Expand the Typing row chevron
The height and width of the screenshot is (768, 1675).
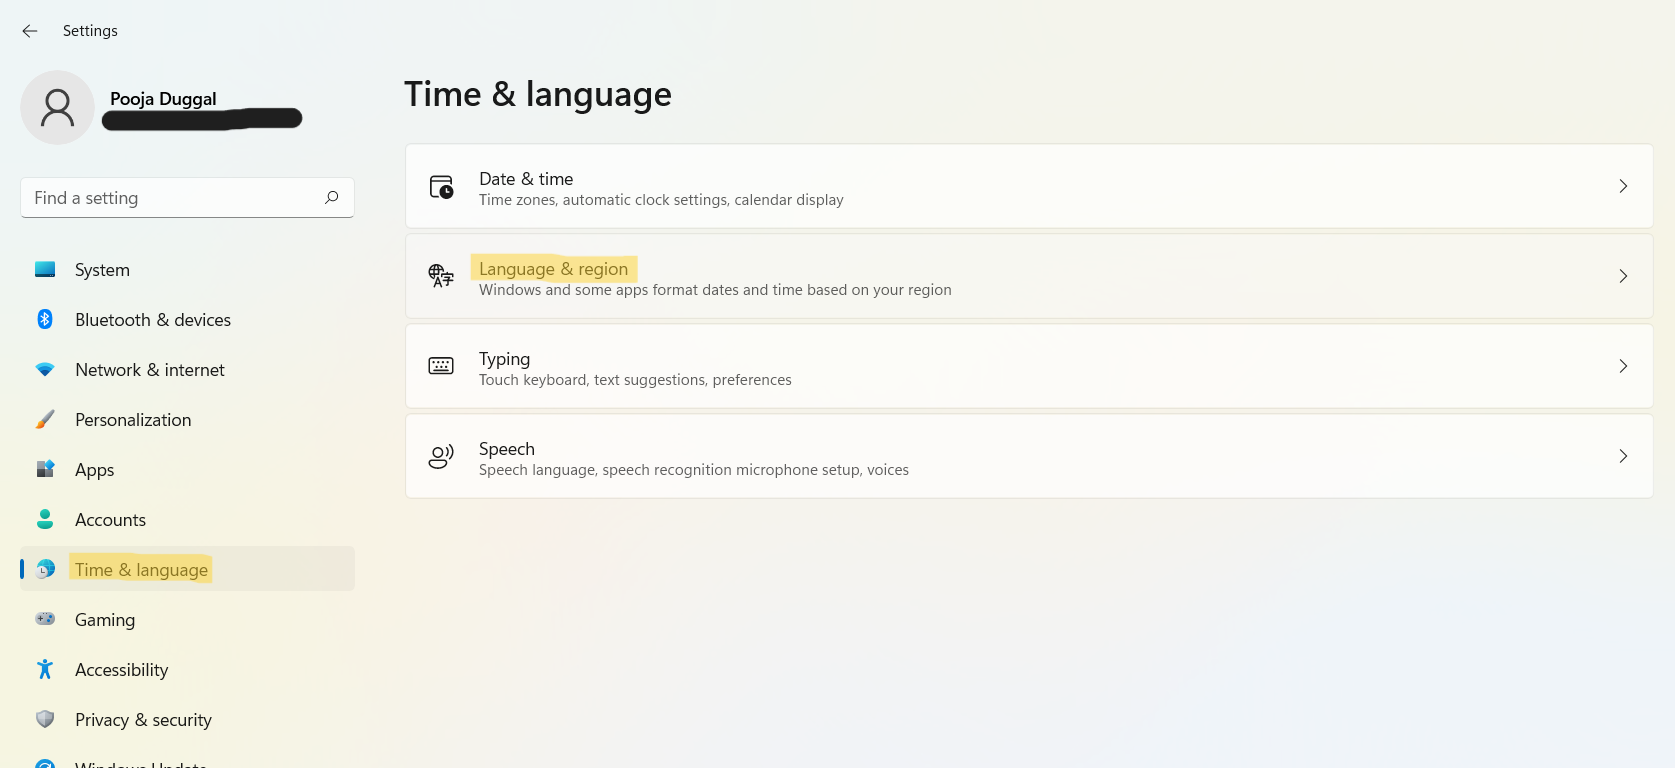[1622, 366]
